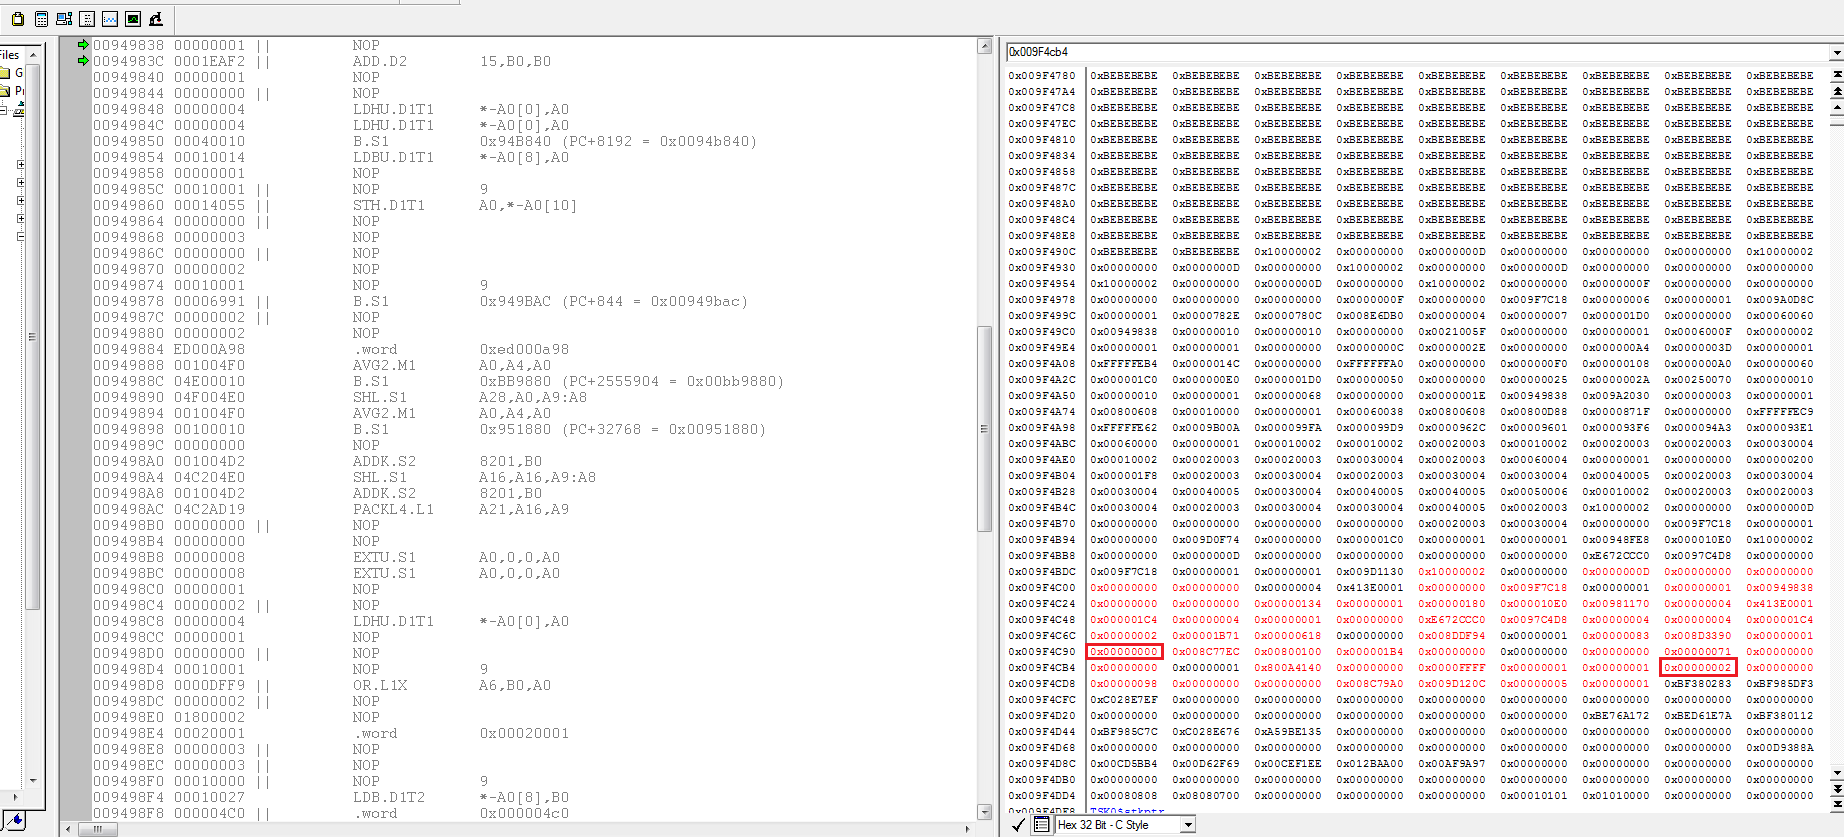Expand the second plus node in Files tree
This screenshot has width=1844, height=837.
21,183
